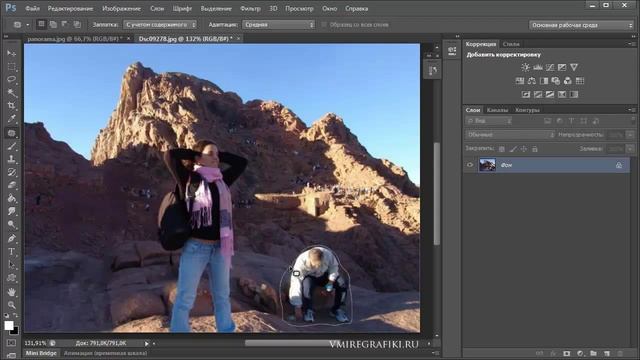Open the Фильтр menu
Image resolution: width=640 pixels, height=360 pixels.
[x=250, y=9]
